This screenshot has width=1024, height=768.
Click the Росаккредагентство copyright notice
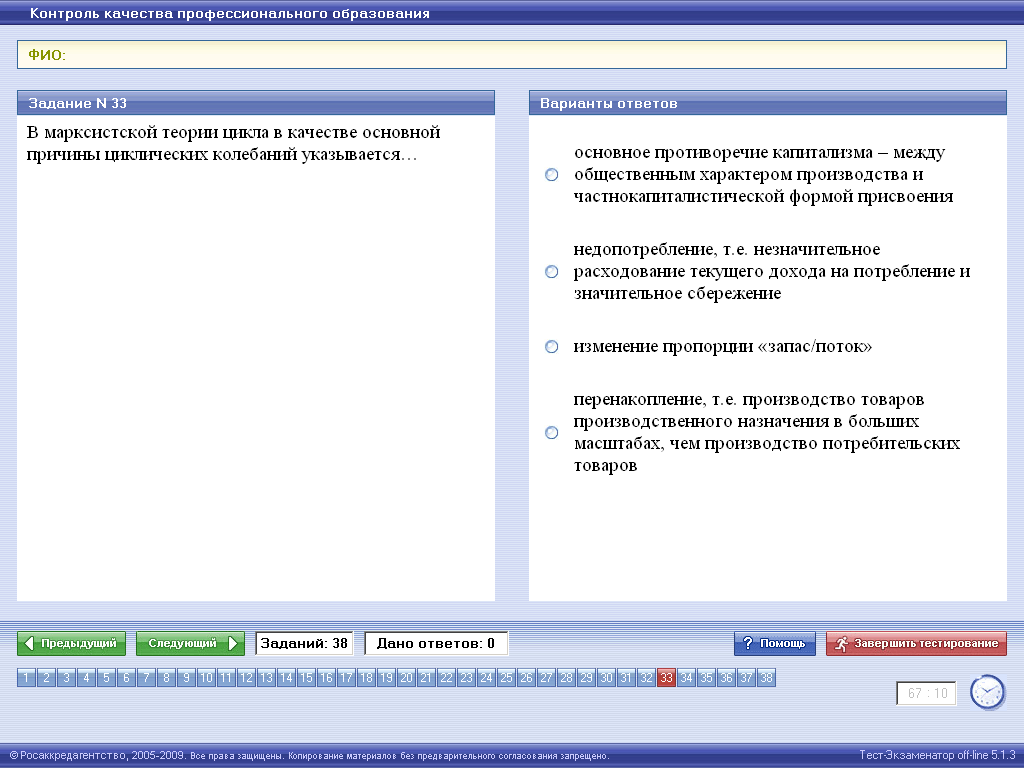tap(310, 756)
